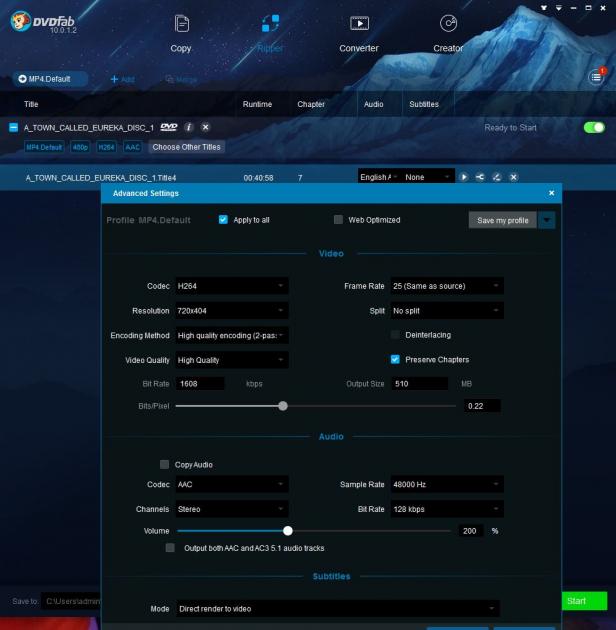Image resolution: width=616 pixels, height=630 pixels.
Task: Toggle Preserve Chapters checkbox
Action: 395,359
